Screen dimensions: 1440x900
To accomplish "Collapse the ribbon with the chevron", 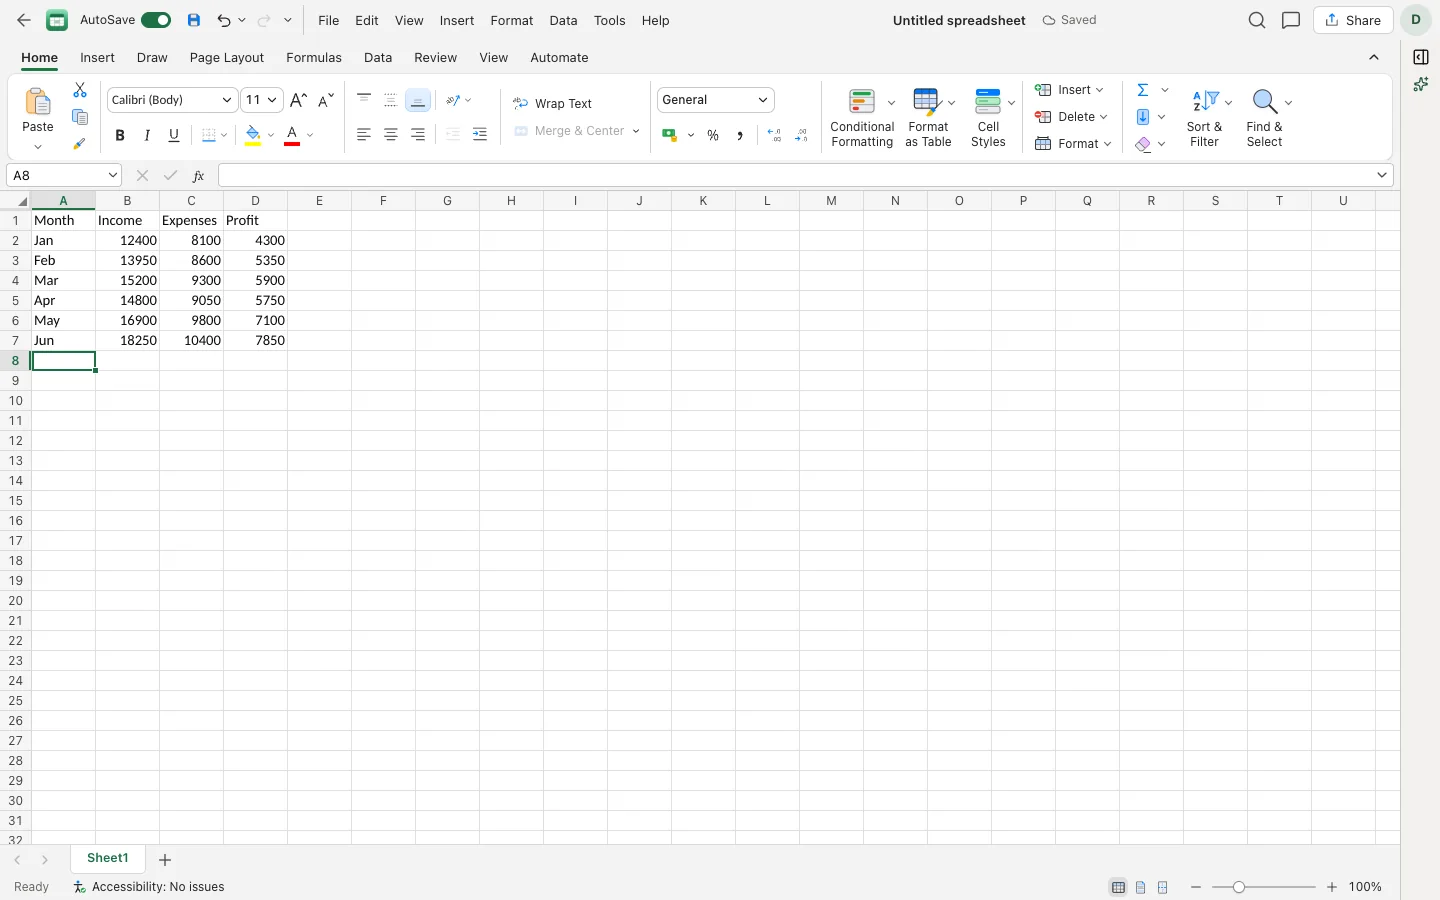I will 1374,57.
